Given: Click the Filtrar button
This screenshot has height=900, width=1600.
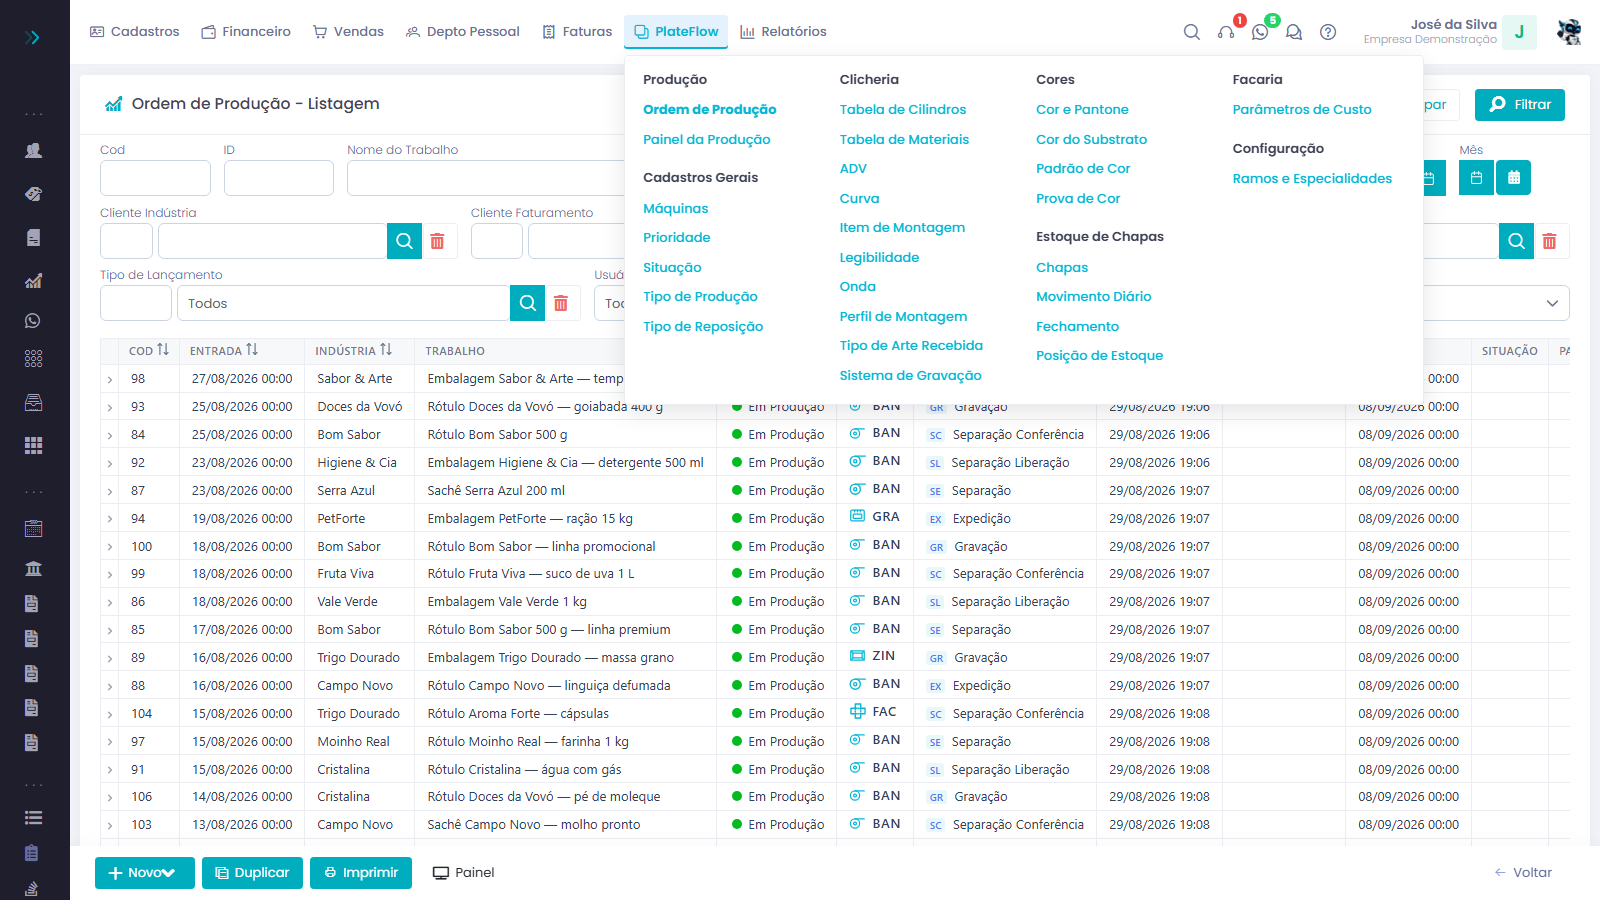Looking at the screenshot, I should coord(1519,105).
